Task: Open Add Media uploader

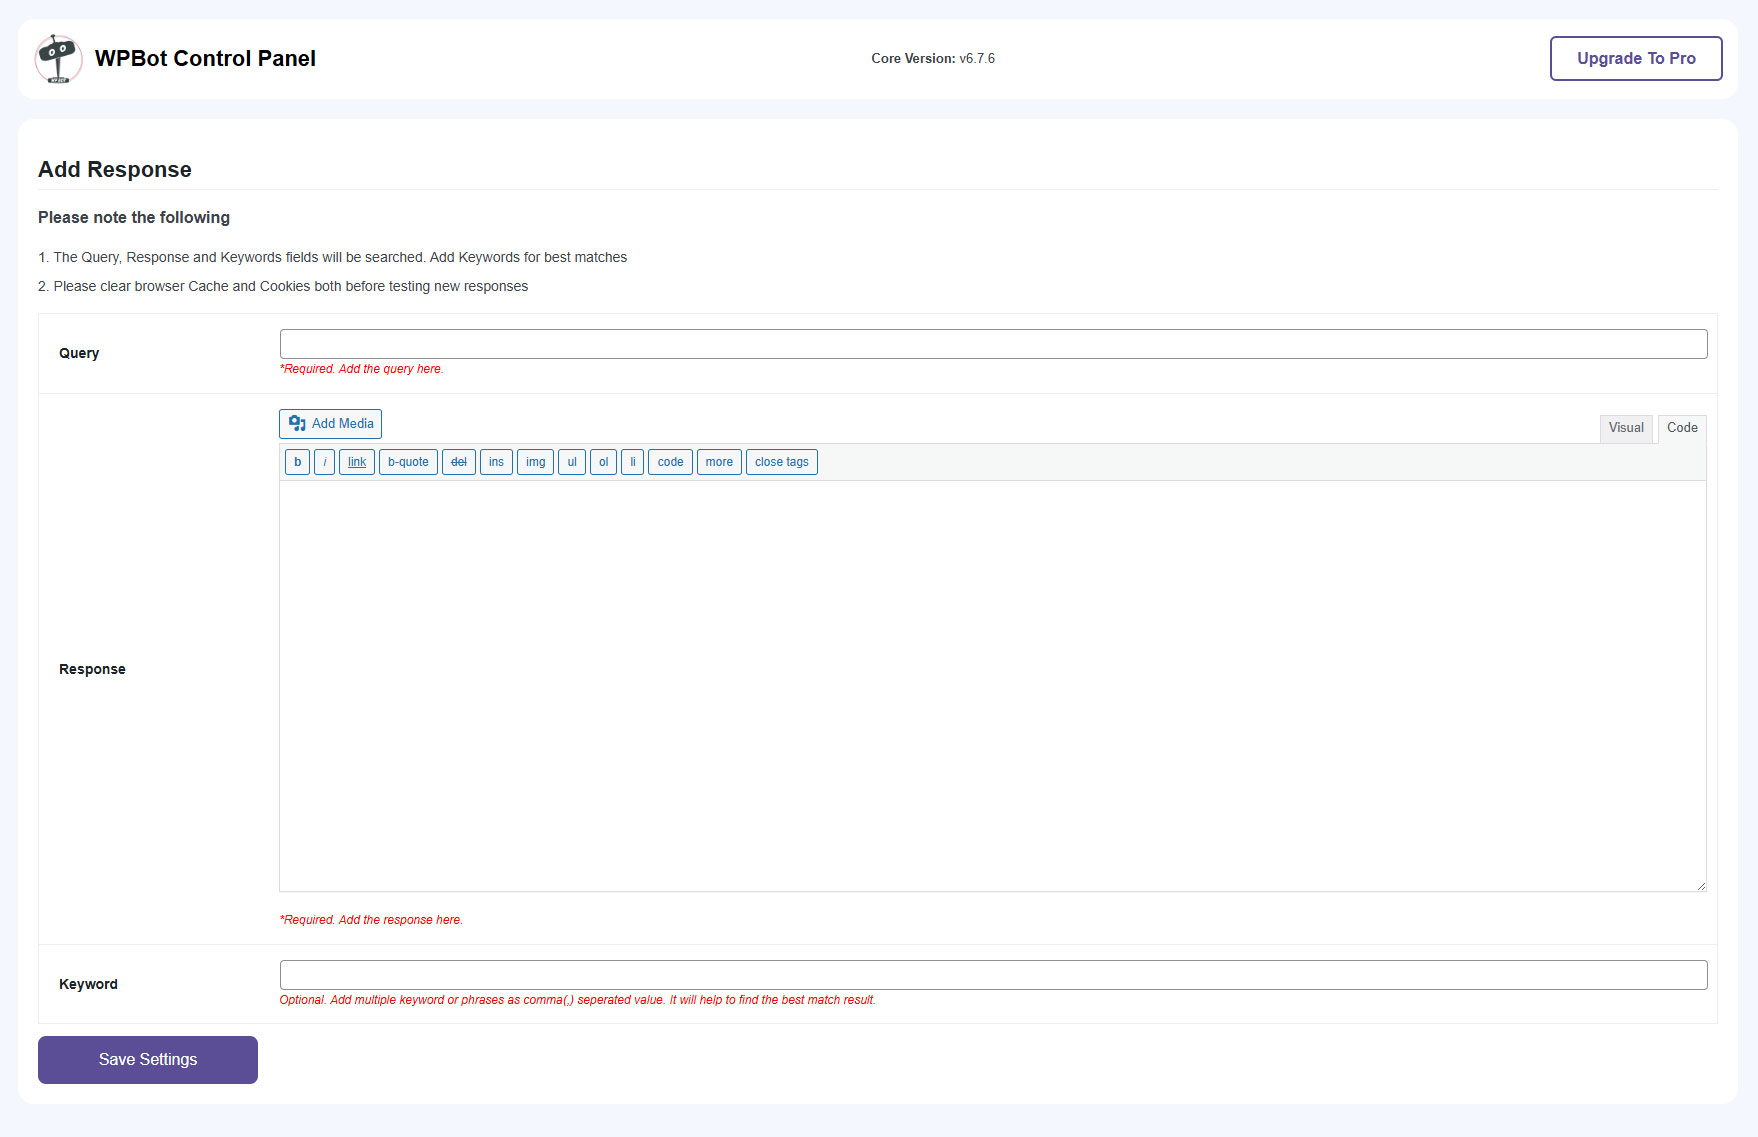Action: tap(330, 424)
